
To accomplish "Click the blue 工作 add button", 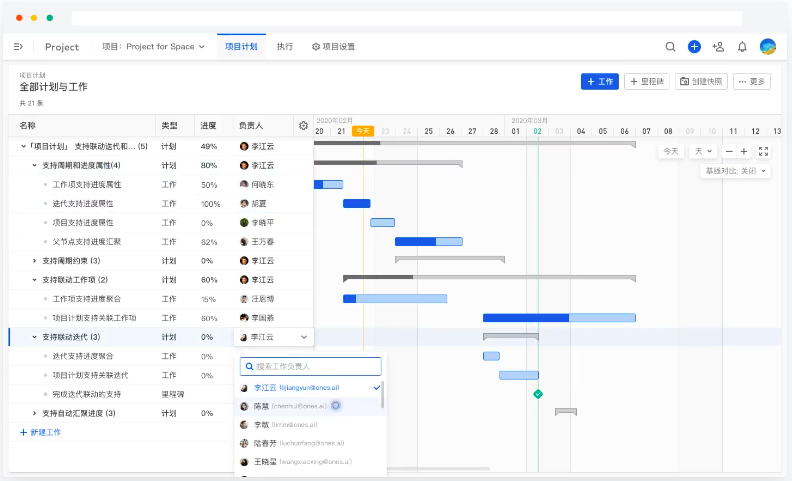I will 600,82.
